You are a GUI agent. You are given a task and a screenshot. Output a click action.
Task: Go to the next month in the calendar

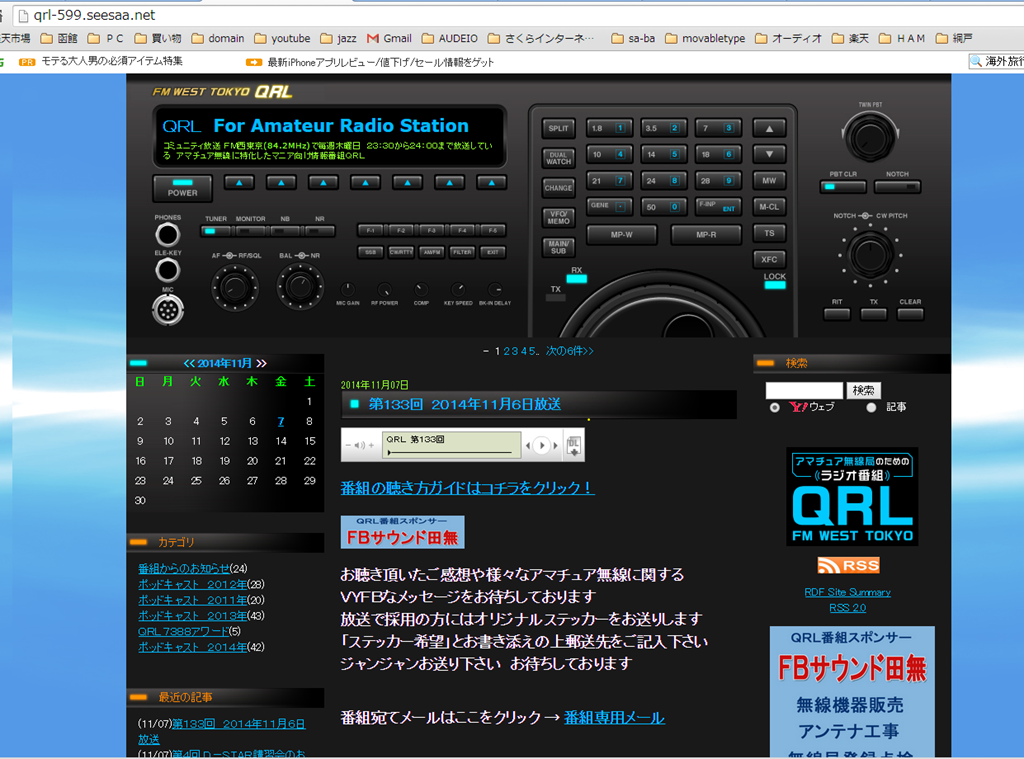[261, 363]
